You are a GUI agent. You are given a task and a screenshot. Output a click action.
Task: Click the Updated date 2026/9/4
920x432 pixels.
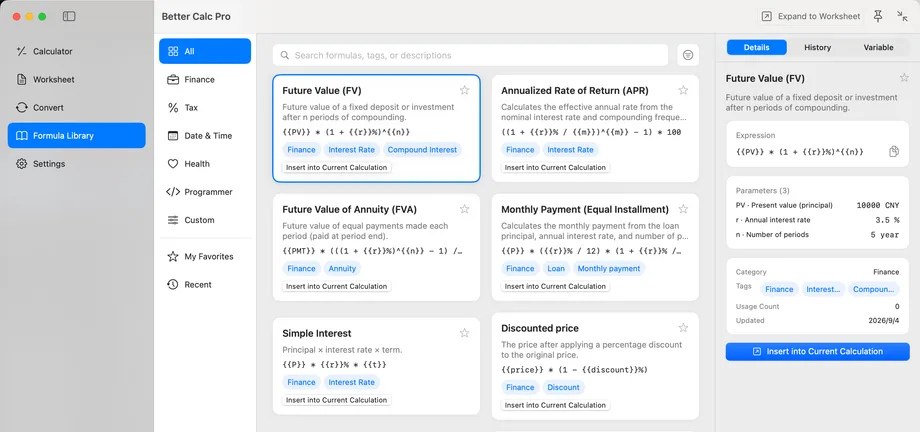884,320
